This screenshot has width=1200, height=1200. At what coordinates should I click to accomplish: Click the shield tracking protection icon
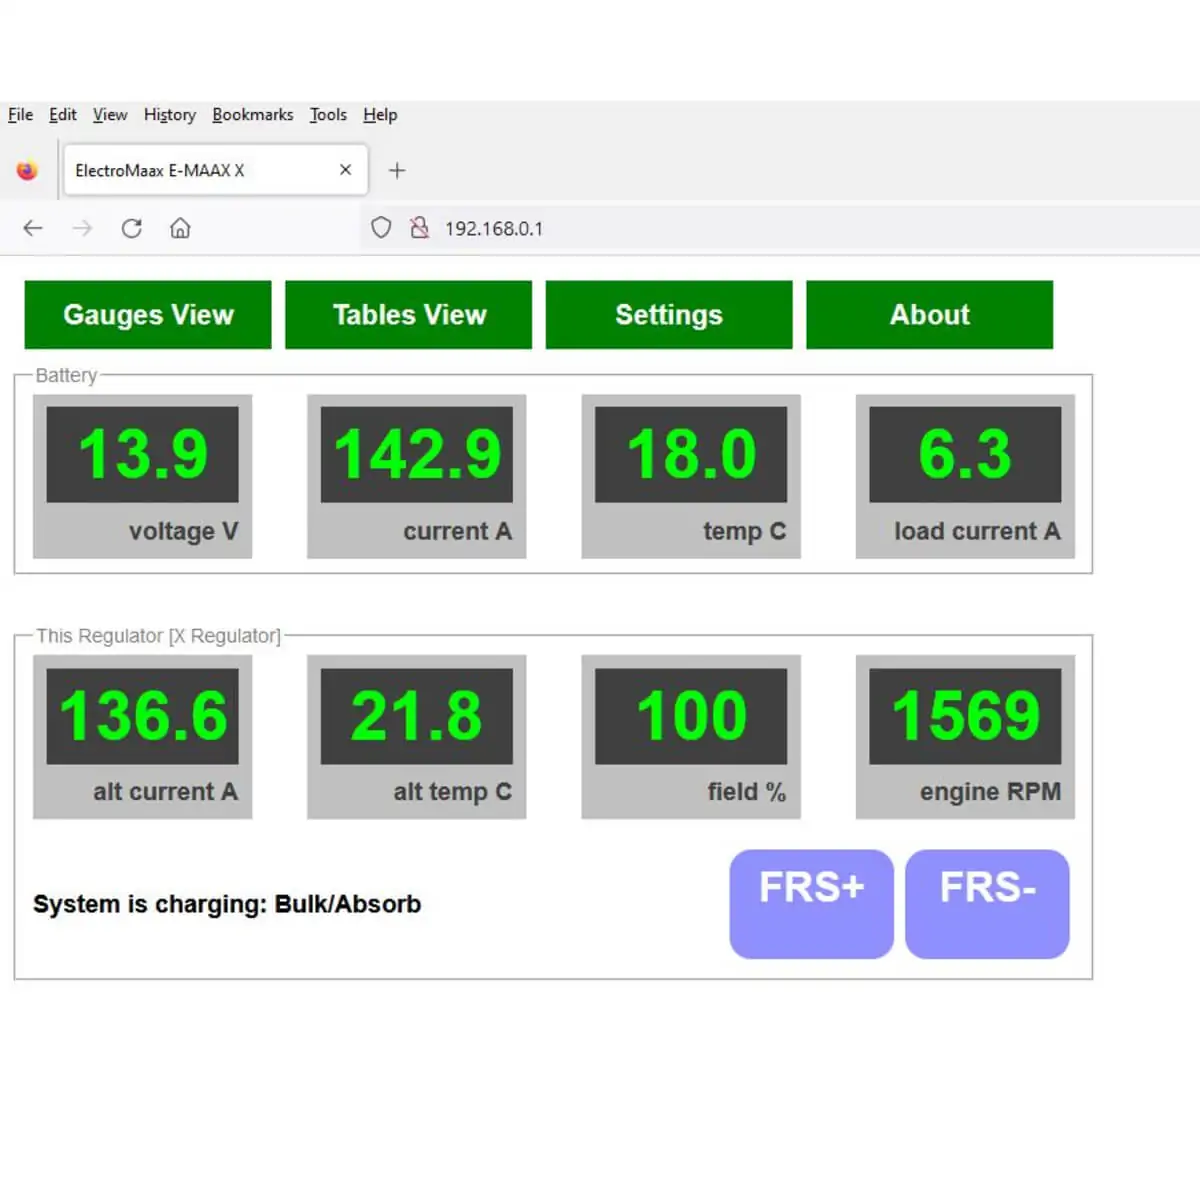(381, 228)
